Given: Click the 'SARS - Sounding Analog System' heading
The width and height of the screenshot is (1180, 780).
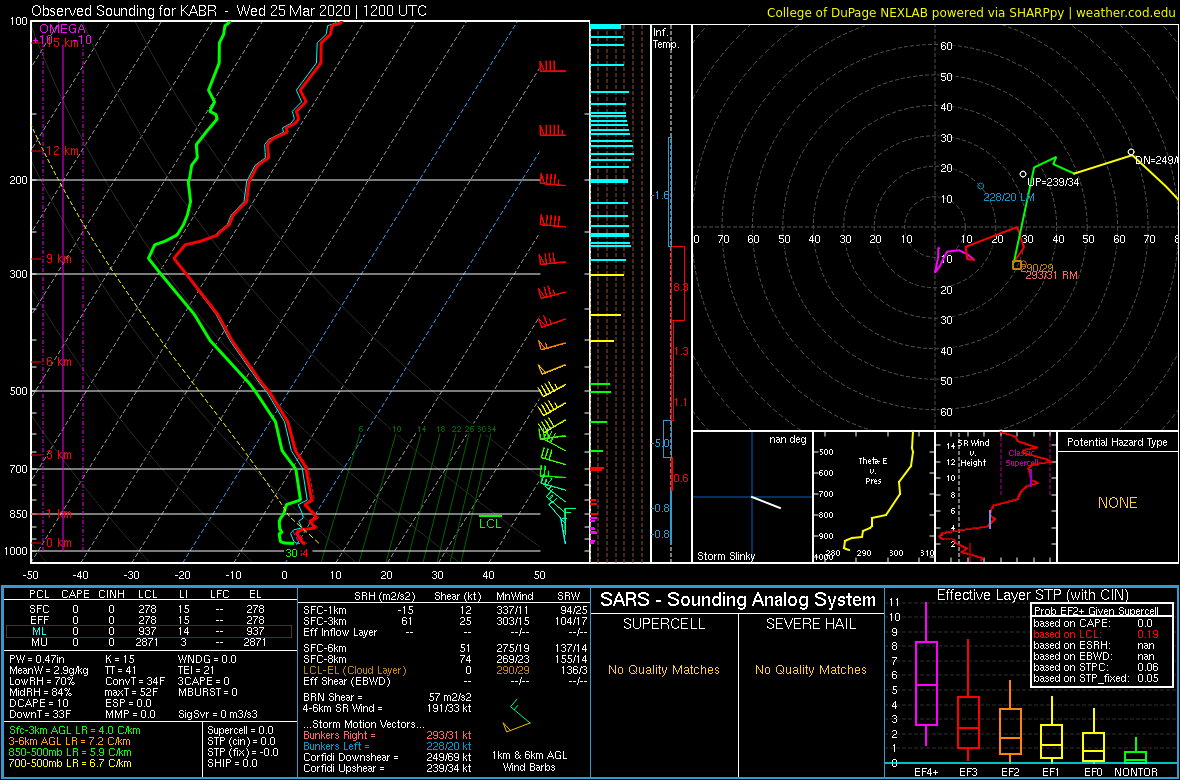Looking at the screenshot, I should click(x=738, y=600).
